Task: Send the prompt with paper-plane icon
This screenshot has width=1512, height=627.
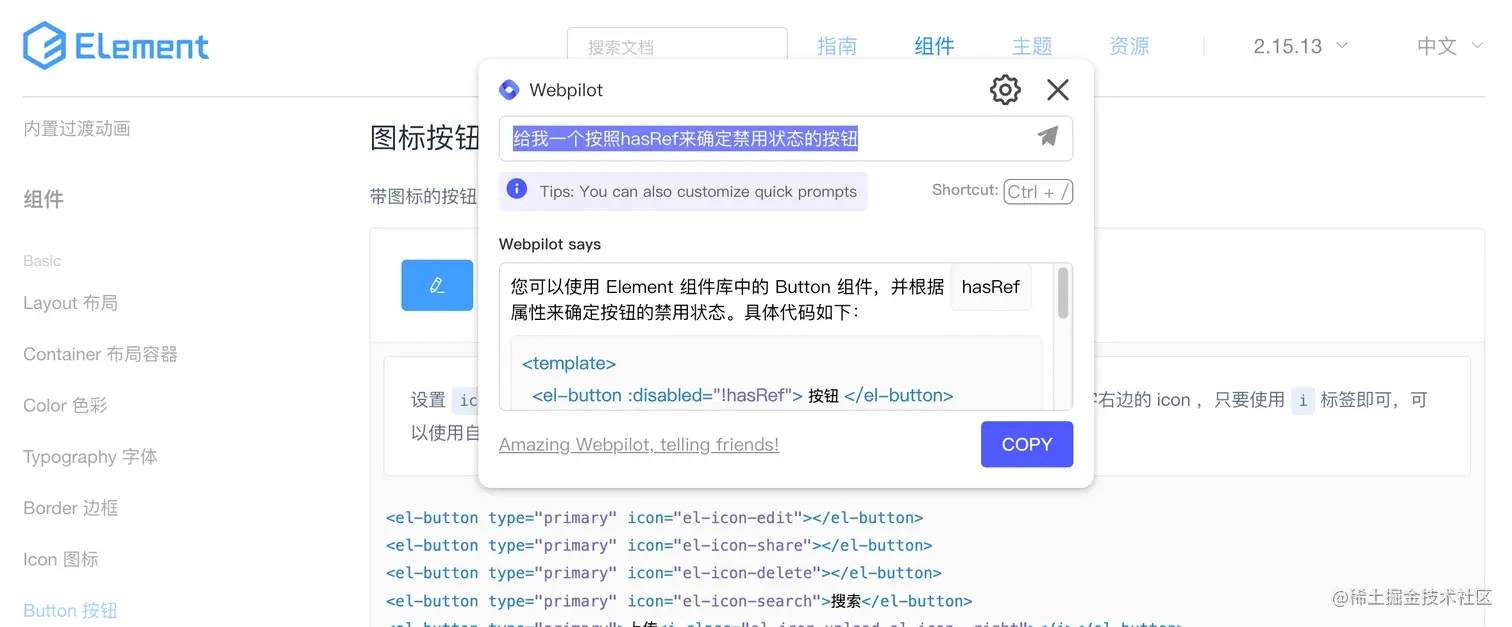Action: 1047,137
